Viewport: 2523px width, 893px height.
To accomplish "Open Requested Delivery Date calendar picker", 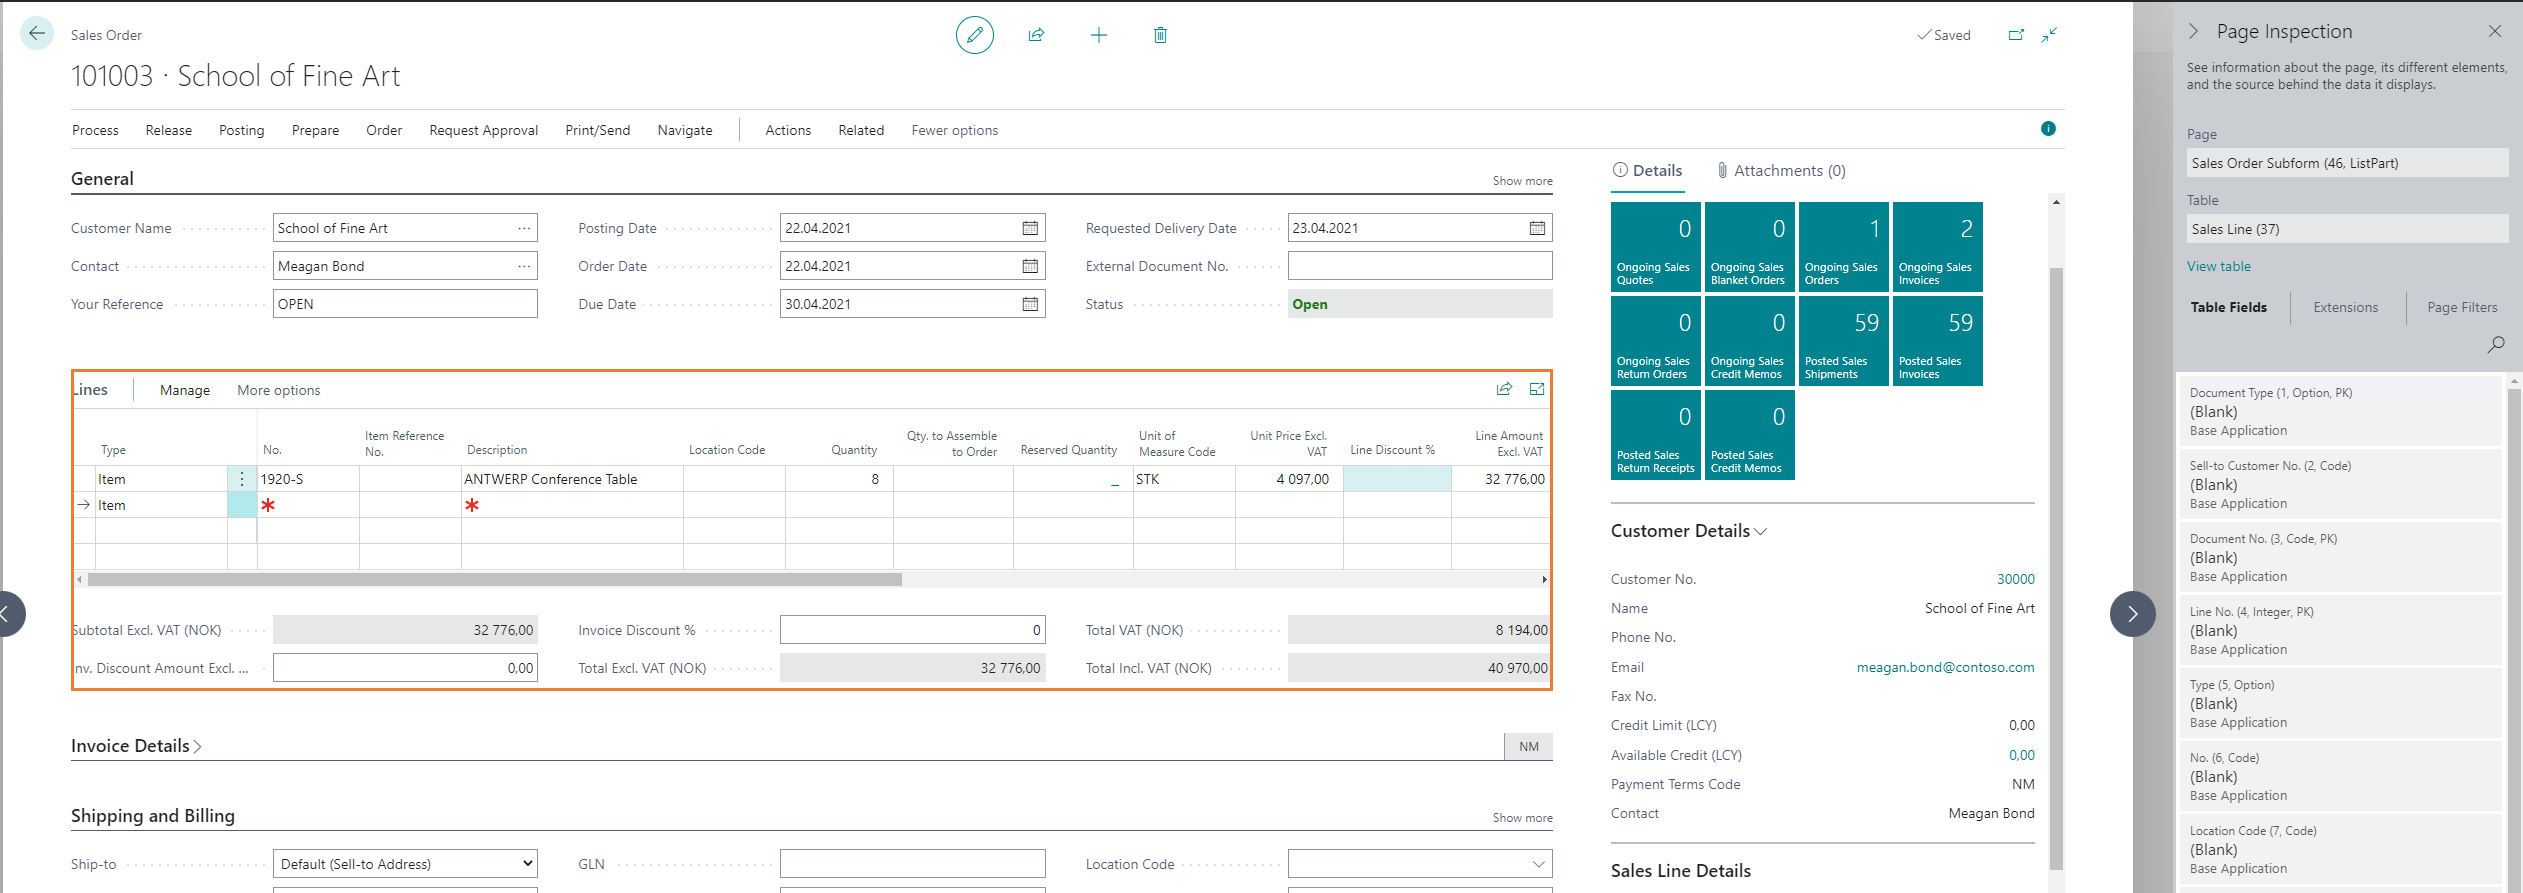I will click(1537, 228).
